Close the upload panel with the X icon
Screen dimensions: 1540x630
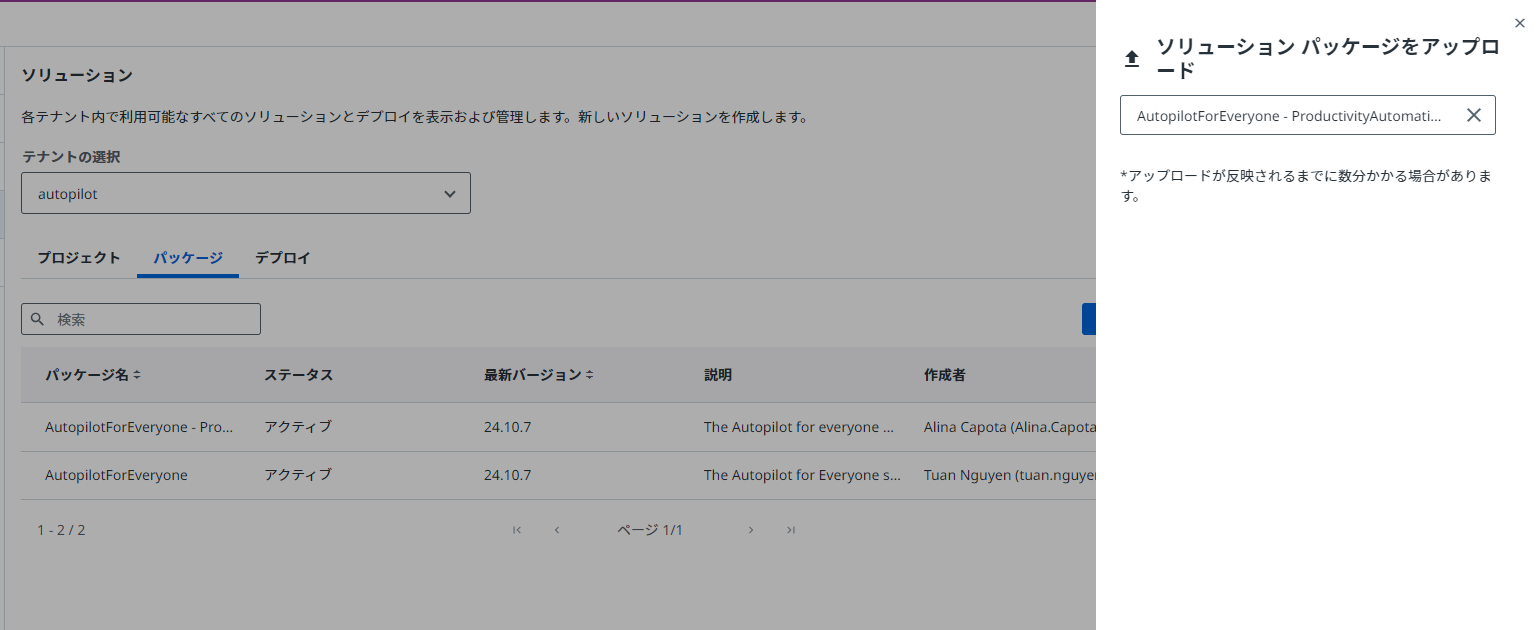tap(1520, 22)
